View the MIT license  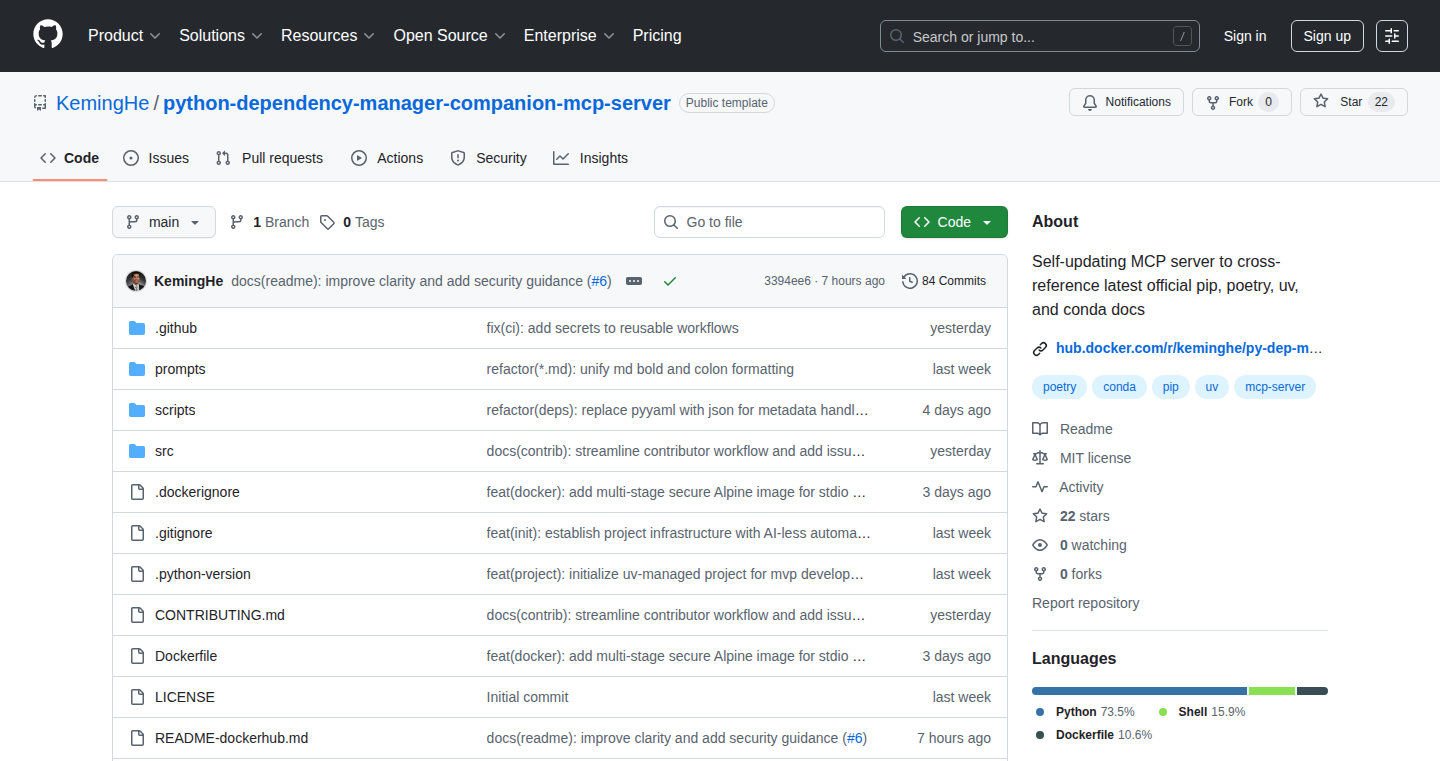click(1082, 458)
